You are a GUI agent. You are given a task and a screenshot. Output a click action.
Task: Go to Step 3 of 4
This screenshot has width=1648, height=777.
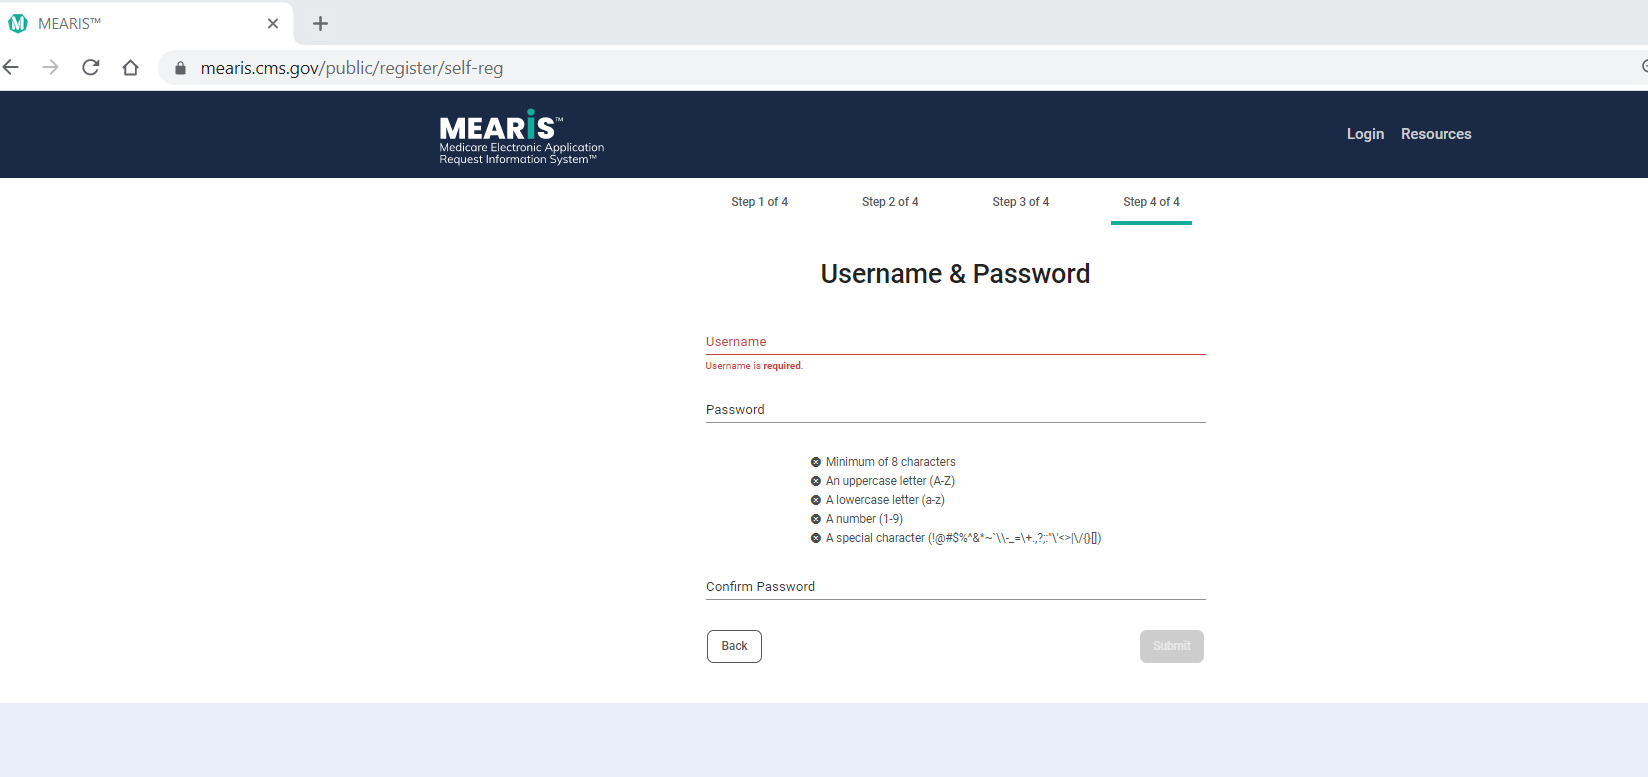[x=1020, y=202]
